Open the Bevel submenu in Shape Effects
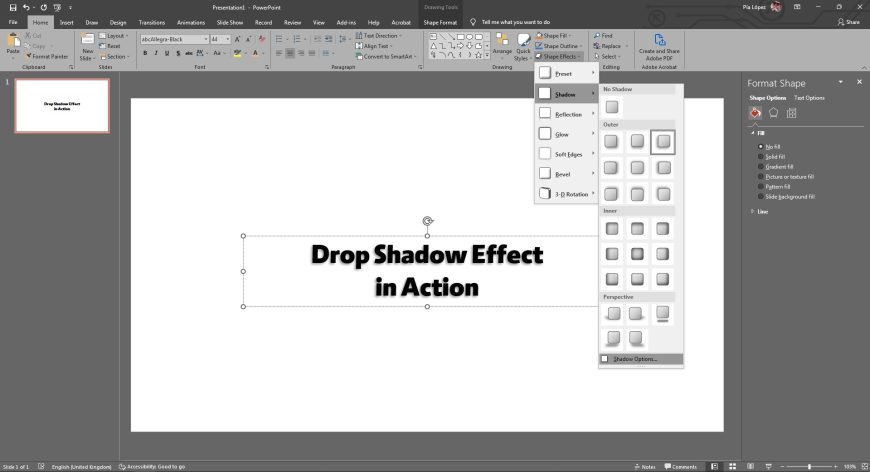Image resolution: width=870 pixels, height=472 pixels. point(566,174)
